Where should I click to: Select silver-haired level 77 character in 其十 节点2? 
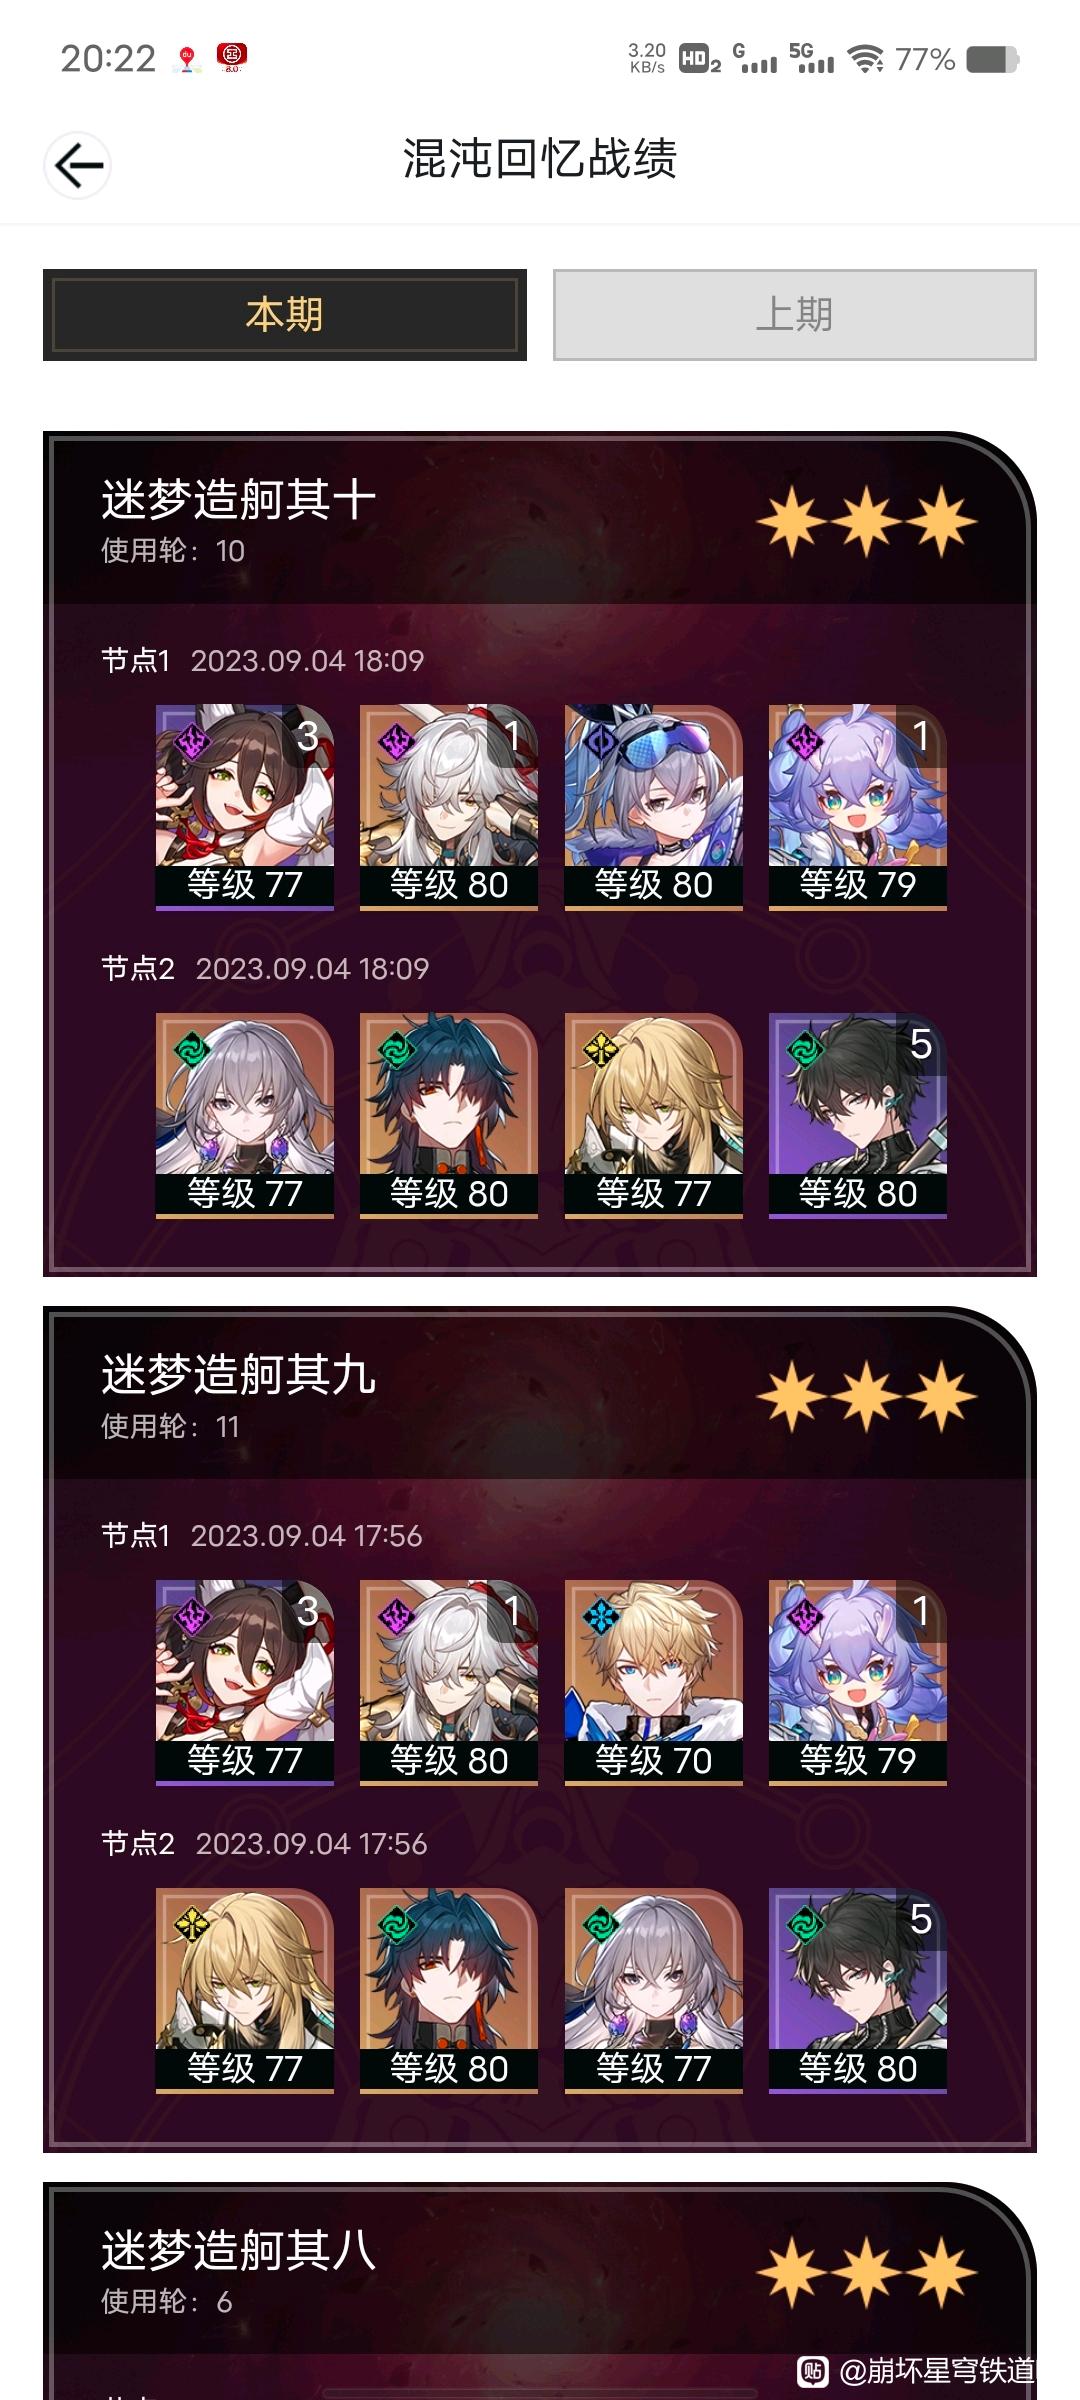[245, 1116]
